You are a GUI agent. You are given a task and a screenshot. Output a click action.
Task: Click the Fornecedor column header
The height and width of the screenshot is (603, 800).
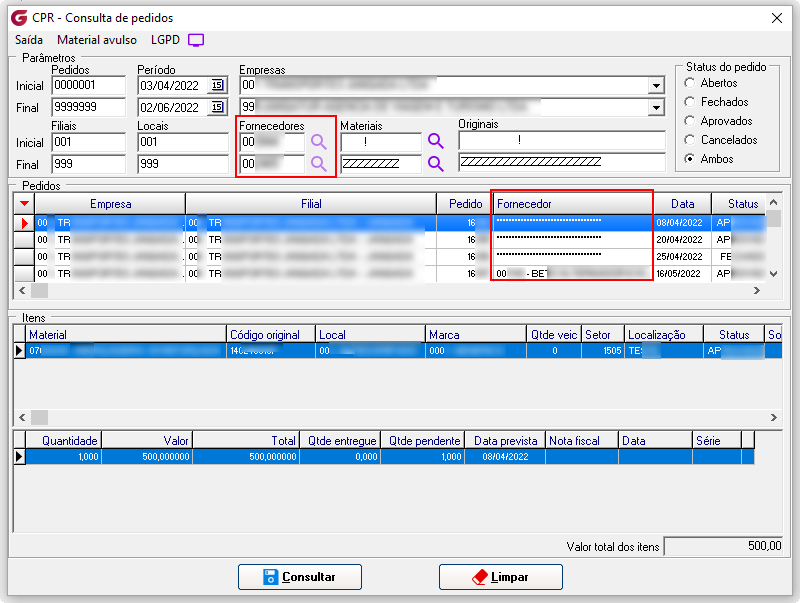pyautogui.click(x=571, y=204)
